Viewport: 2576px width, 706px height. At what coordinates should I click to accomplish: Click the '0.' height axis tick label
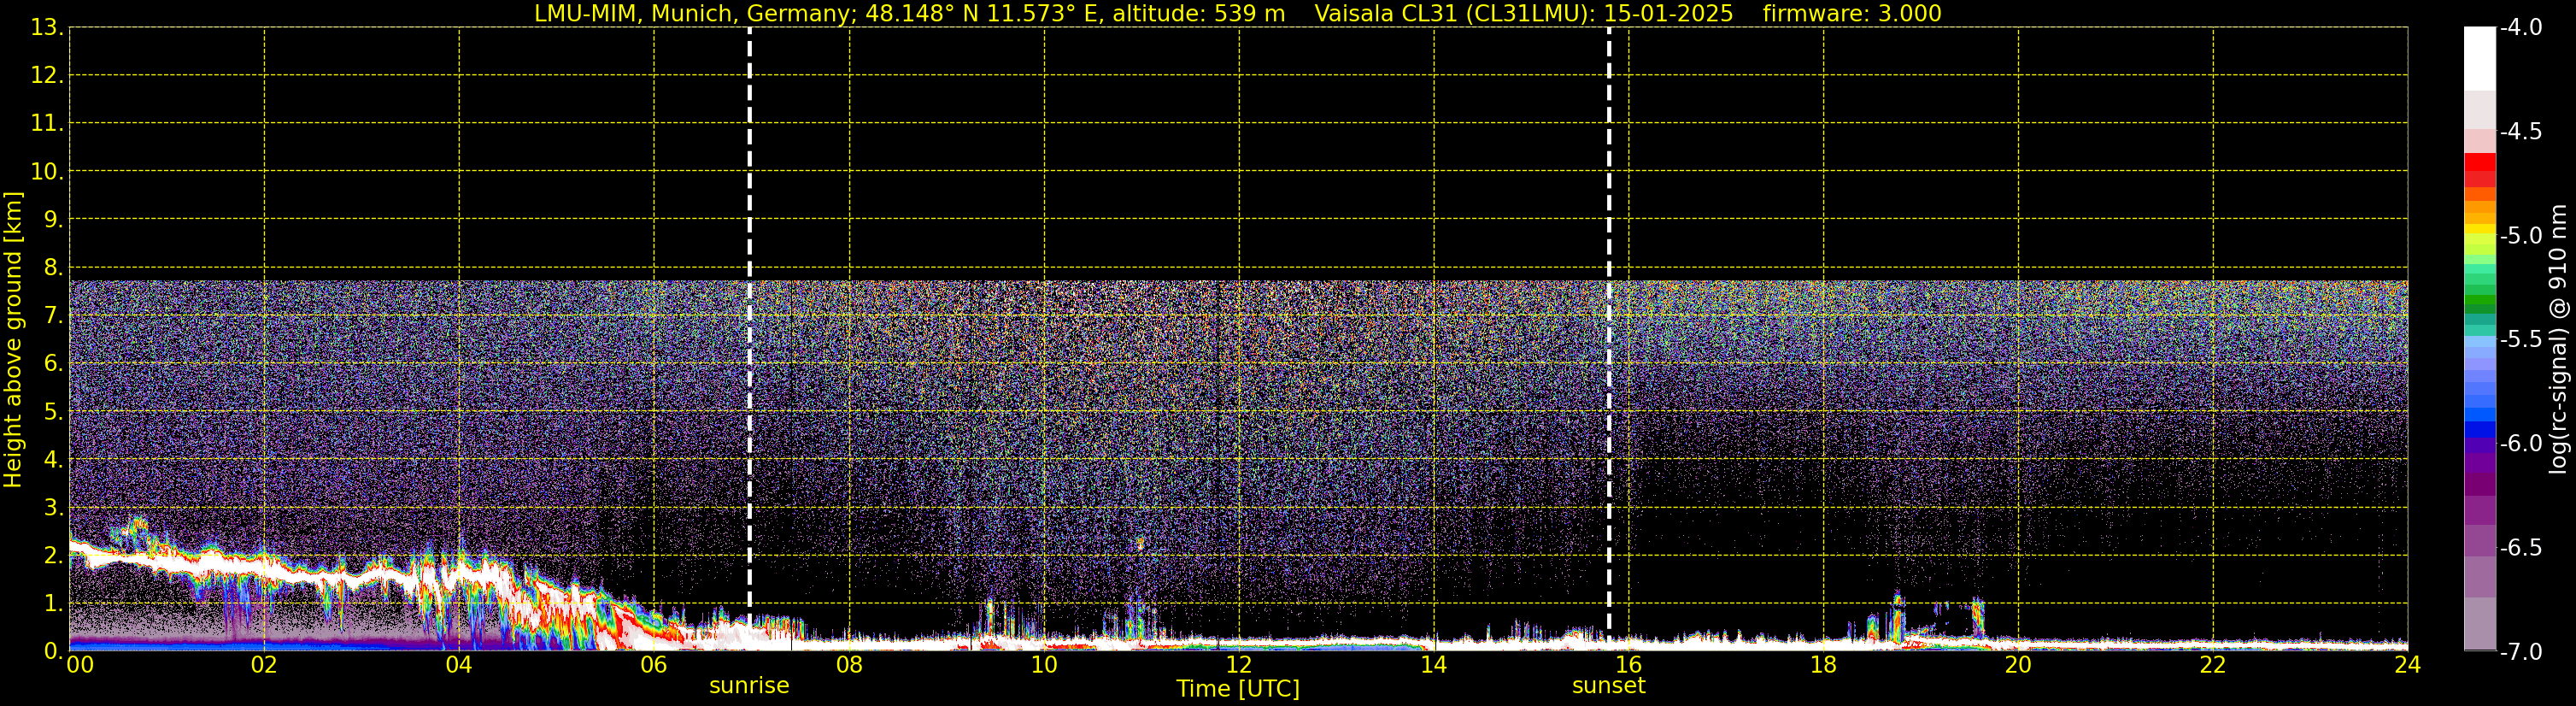(53, 651)
